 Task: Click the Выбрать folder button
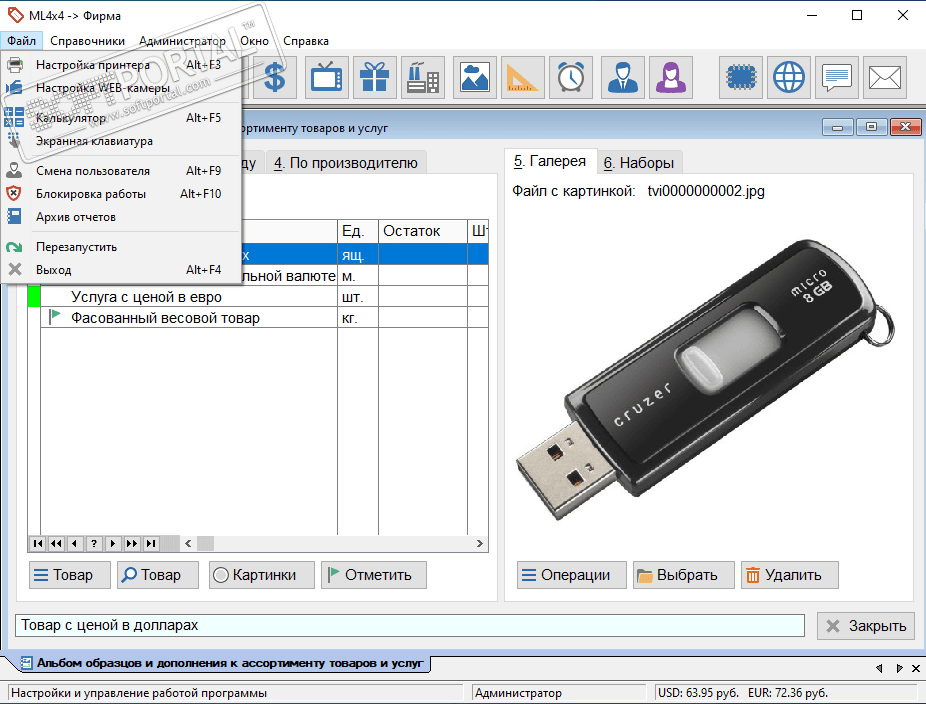(684, 575)
